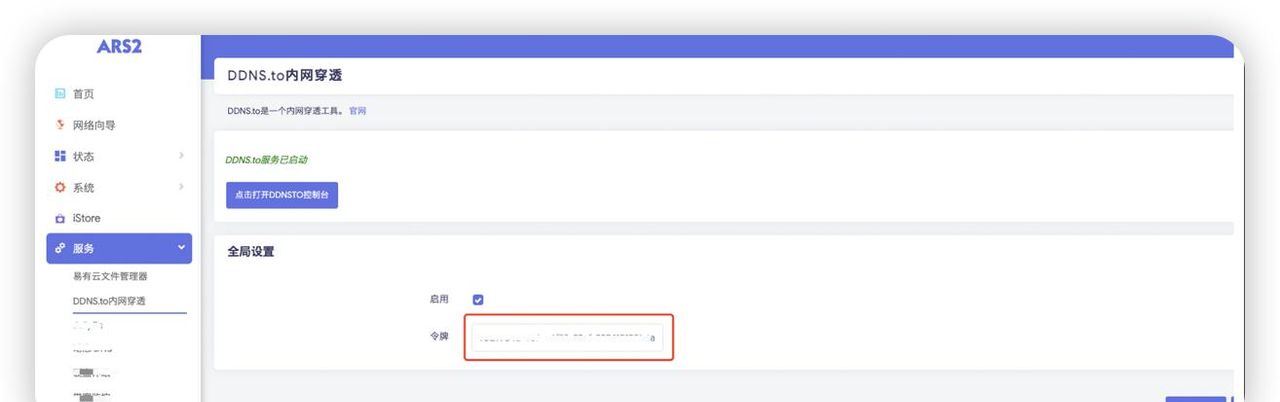Open 易有云文件管理器 menu item

coord(110,276)
